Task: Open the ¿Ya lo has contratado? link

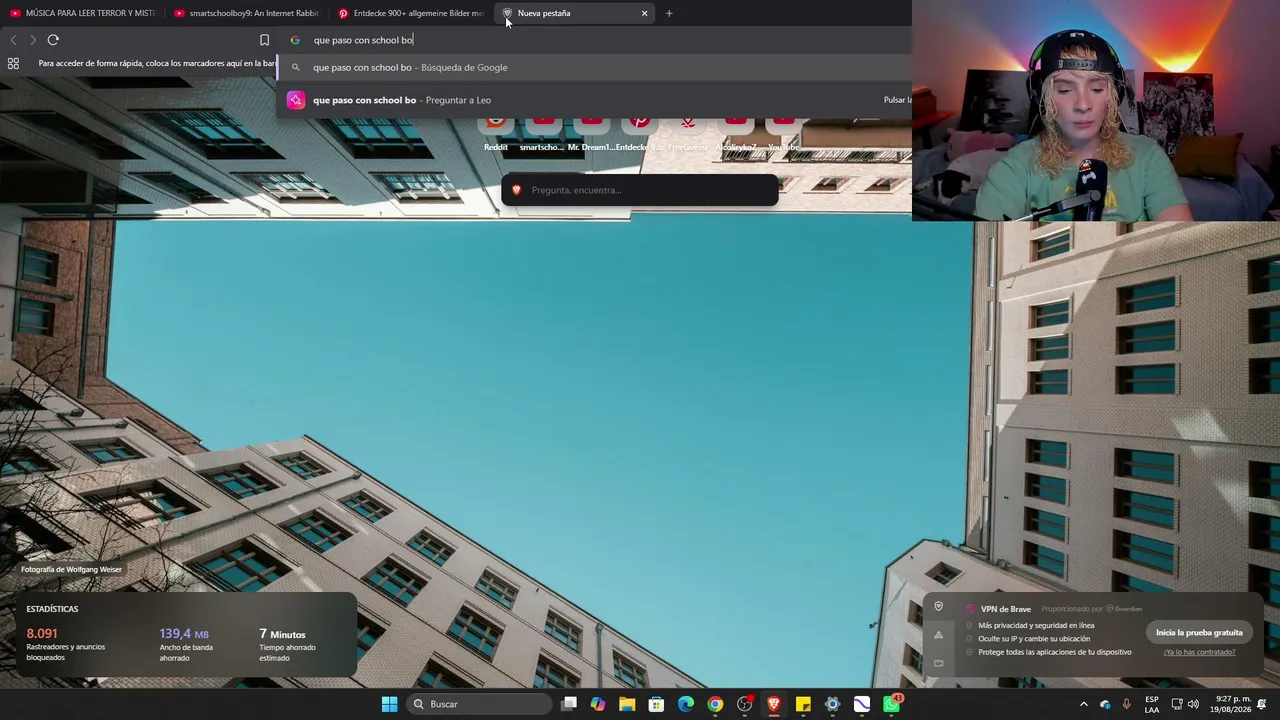Action: click(x=1199, y=652)
